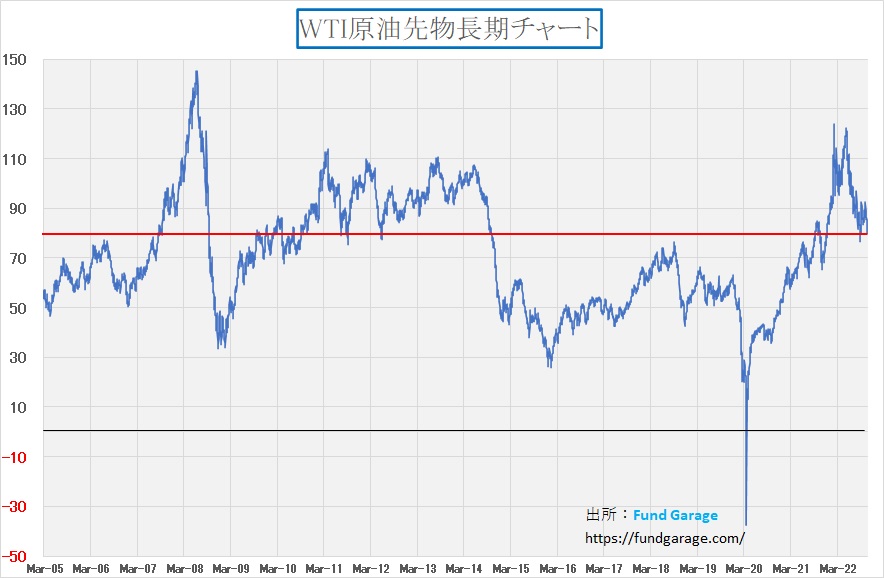Select the Mar-11 x-axis date label
884x578 pixels.
[324, 569]
